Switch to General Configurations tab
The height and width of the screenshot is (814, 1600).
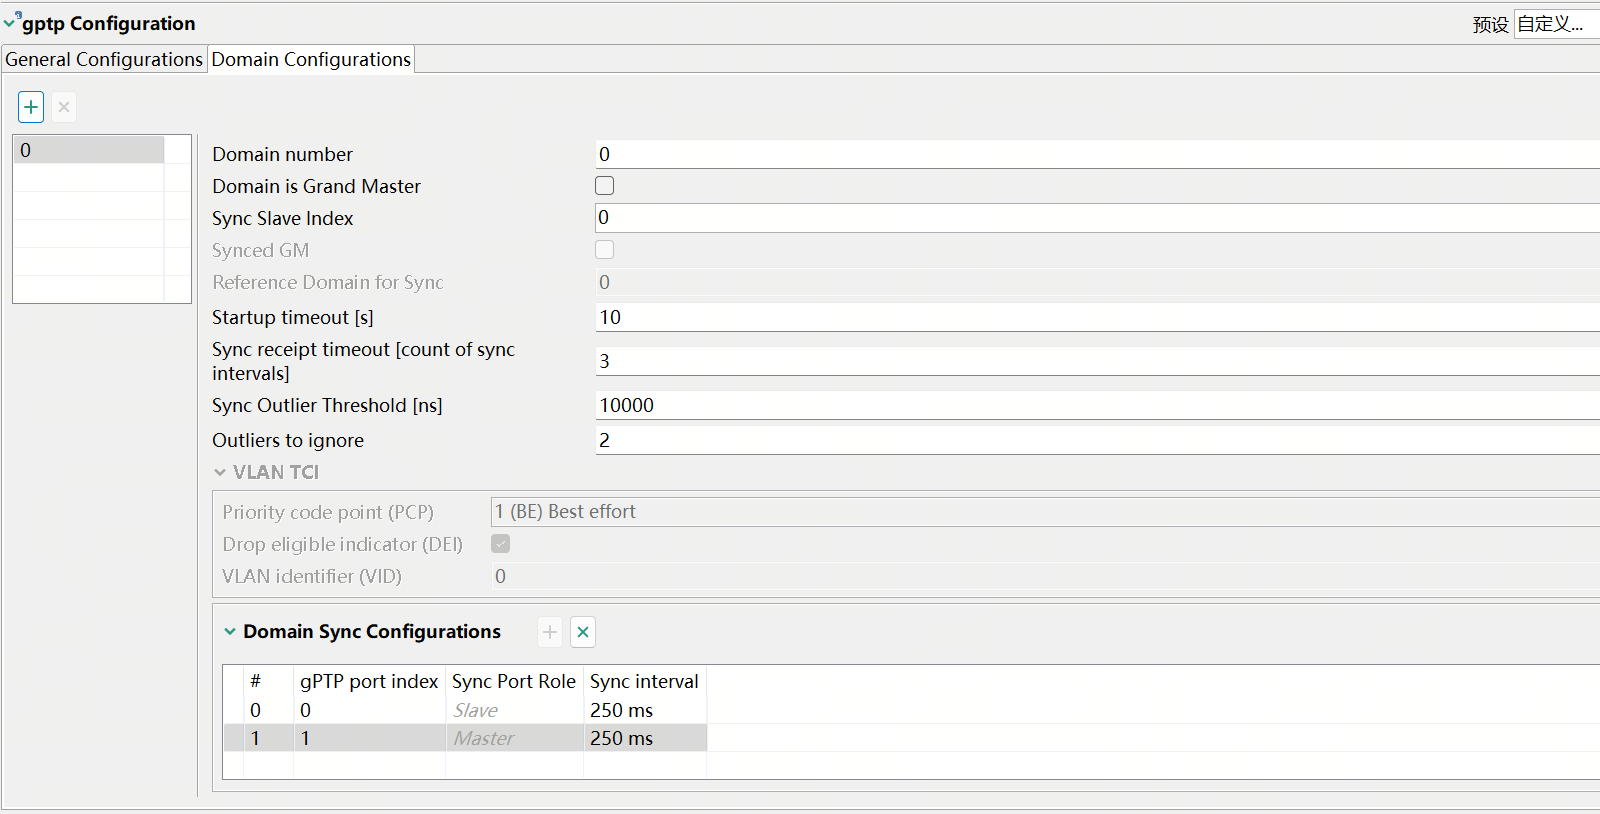(104, 60)
